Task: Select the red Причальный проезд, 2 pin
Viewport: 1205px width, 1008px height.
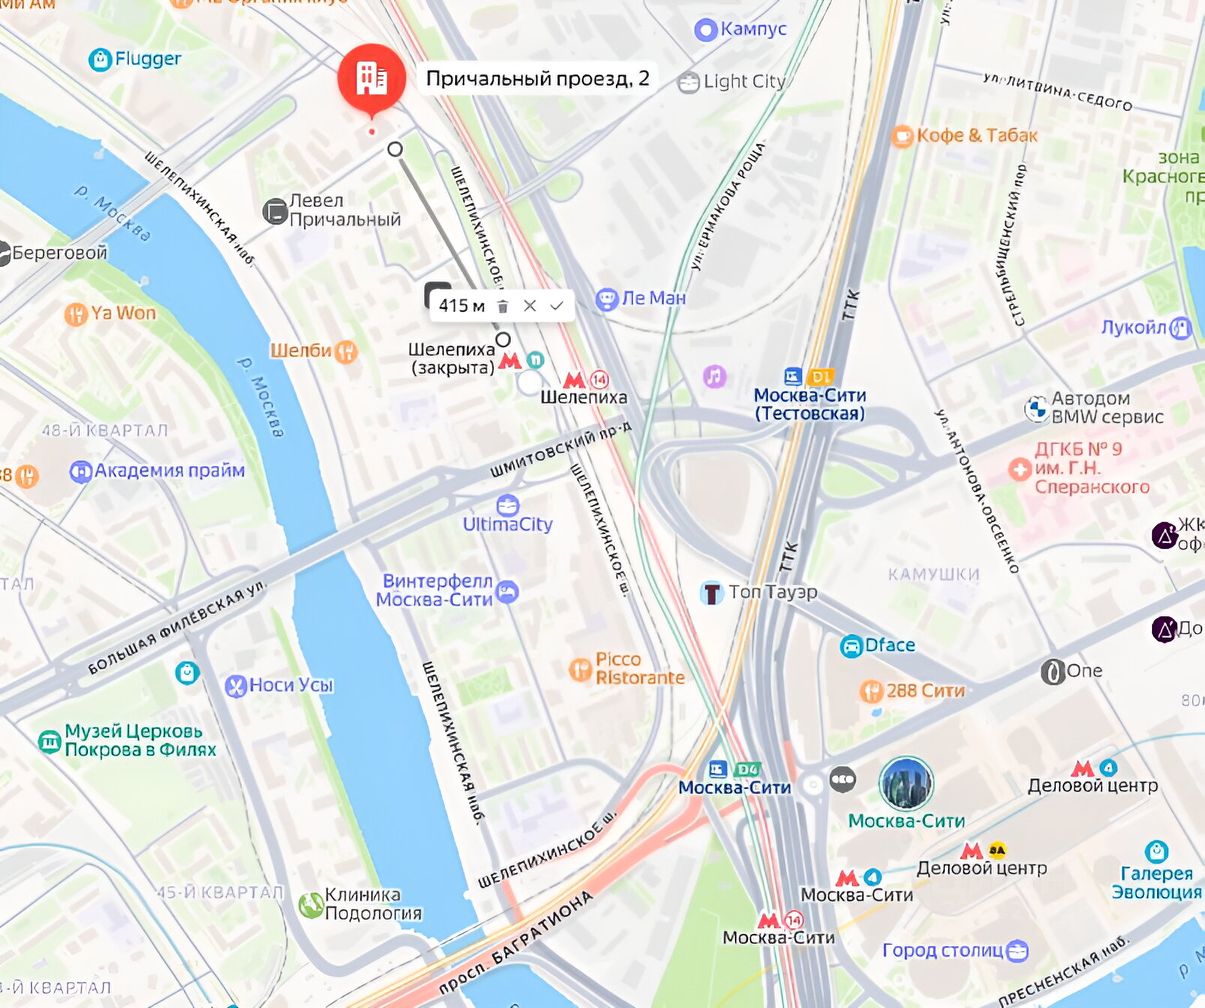Action: (371, 78)
